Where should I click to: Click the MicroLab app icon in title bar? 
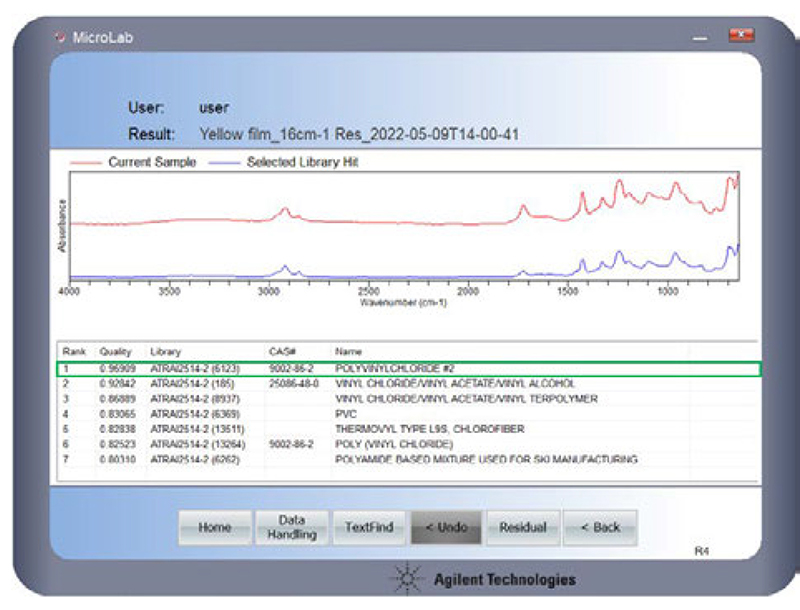[61, 37]
